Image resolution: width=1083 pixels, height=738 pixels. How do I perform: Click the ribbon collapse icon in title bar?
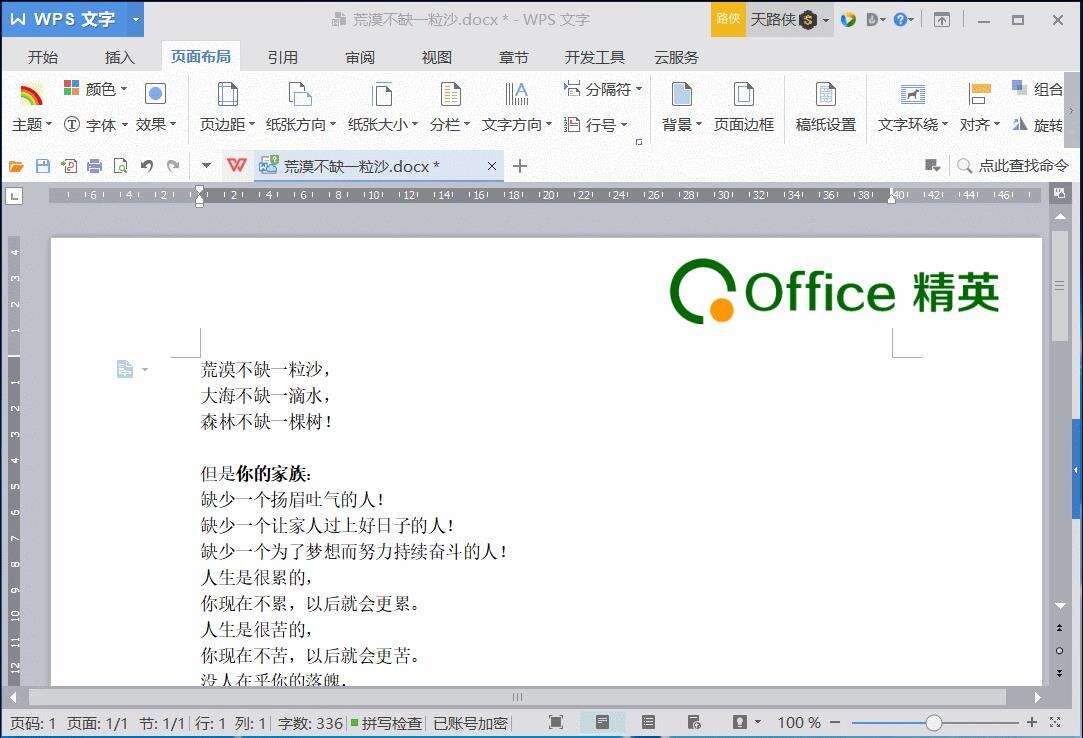pyautogui.click(x=941, y=20)
